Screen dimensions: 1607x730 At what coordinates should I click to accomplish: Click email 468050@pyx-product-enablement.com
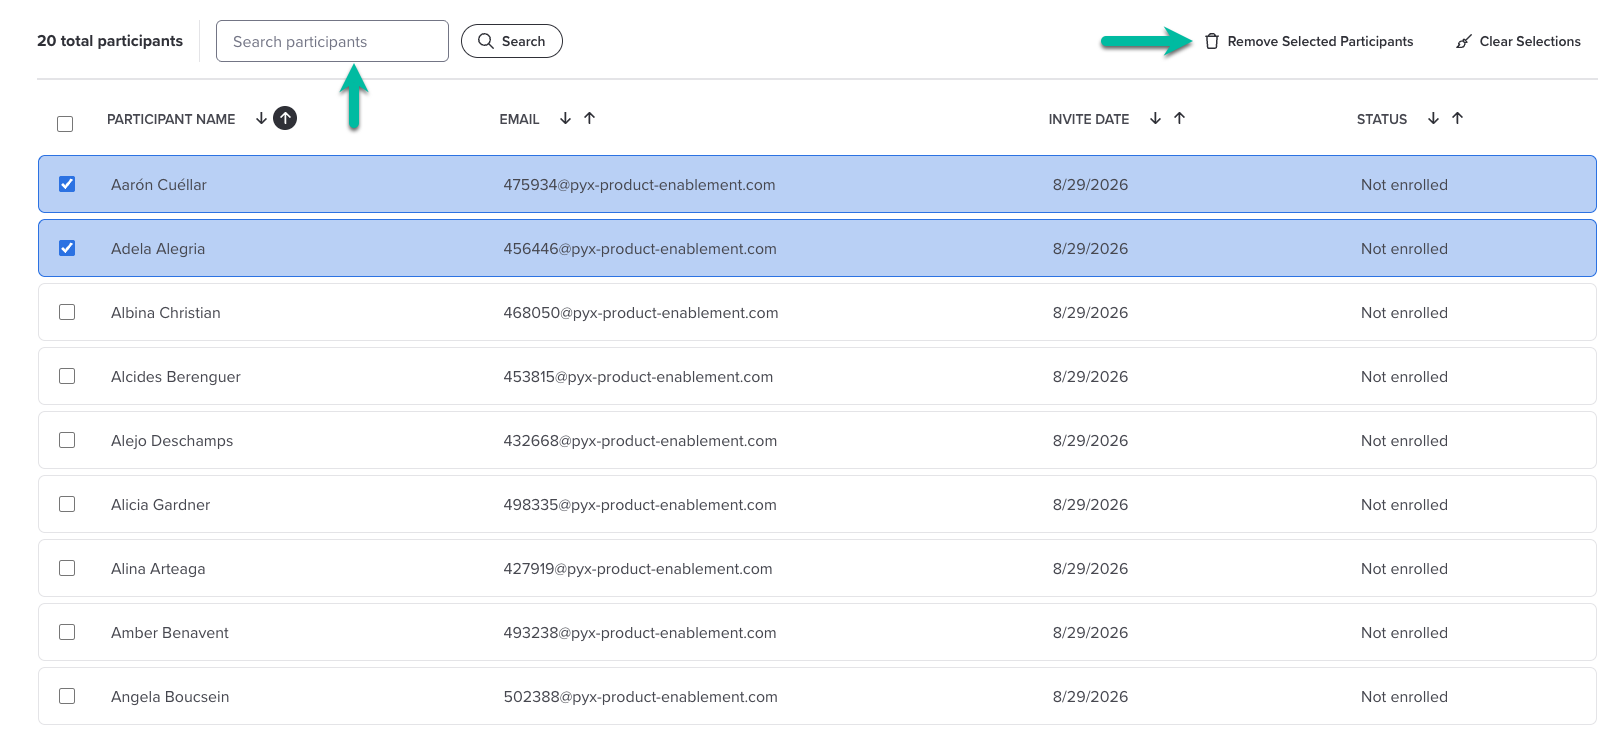[x=641, y=313]
